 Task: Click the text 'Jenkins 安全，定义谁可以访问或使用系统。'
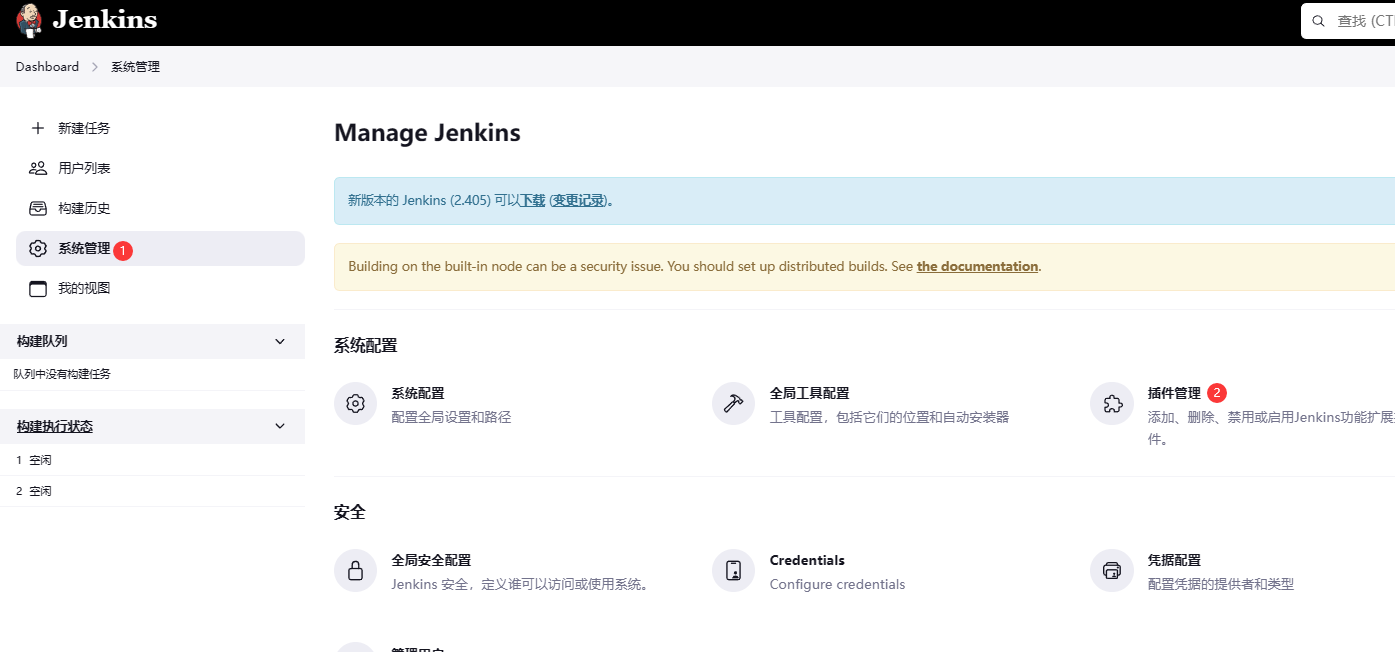click(520, 584)
